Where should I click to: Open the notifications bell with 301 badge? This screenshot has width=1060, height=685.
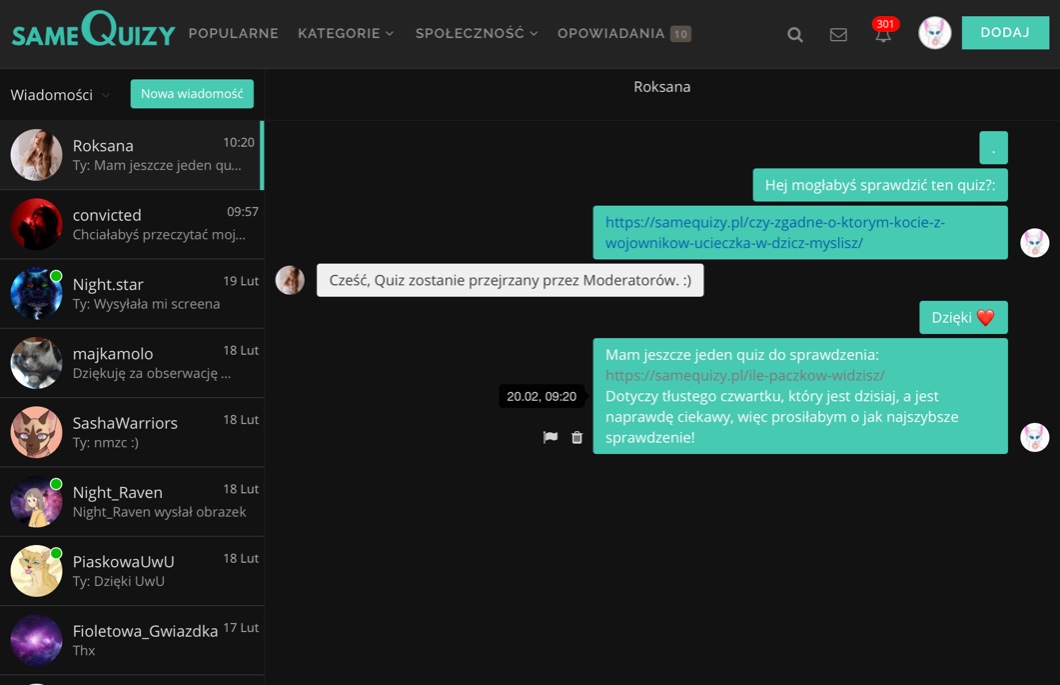click(882, 34)
